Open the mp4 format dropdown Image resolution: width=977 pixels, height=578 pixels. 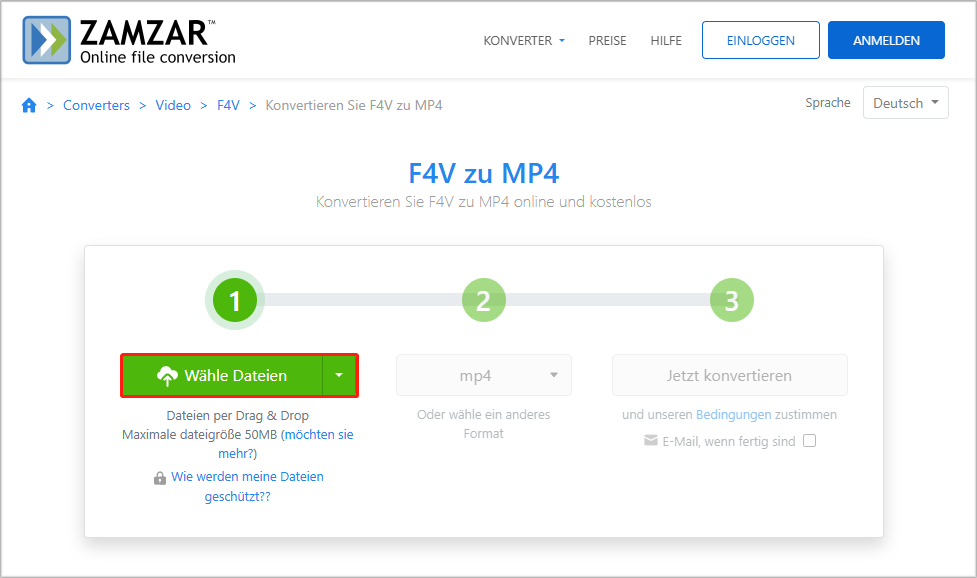pos(484,375)
